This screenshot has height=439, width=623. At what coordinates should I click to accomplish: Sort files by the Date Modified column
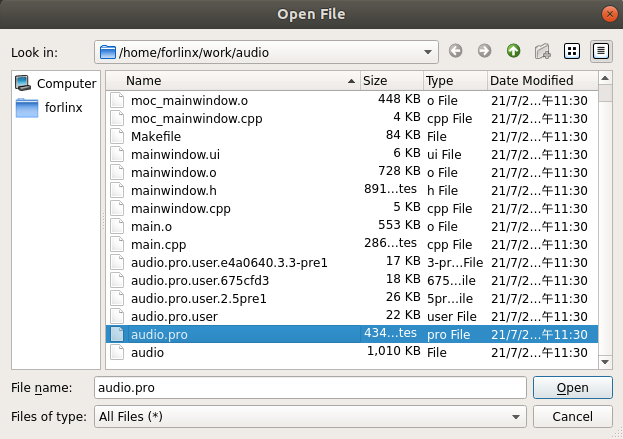tap(540, 81)
